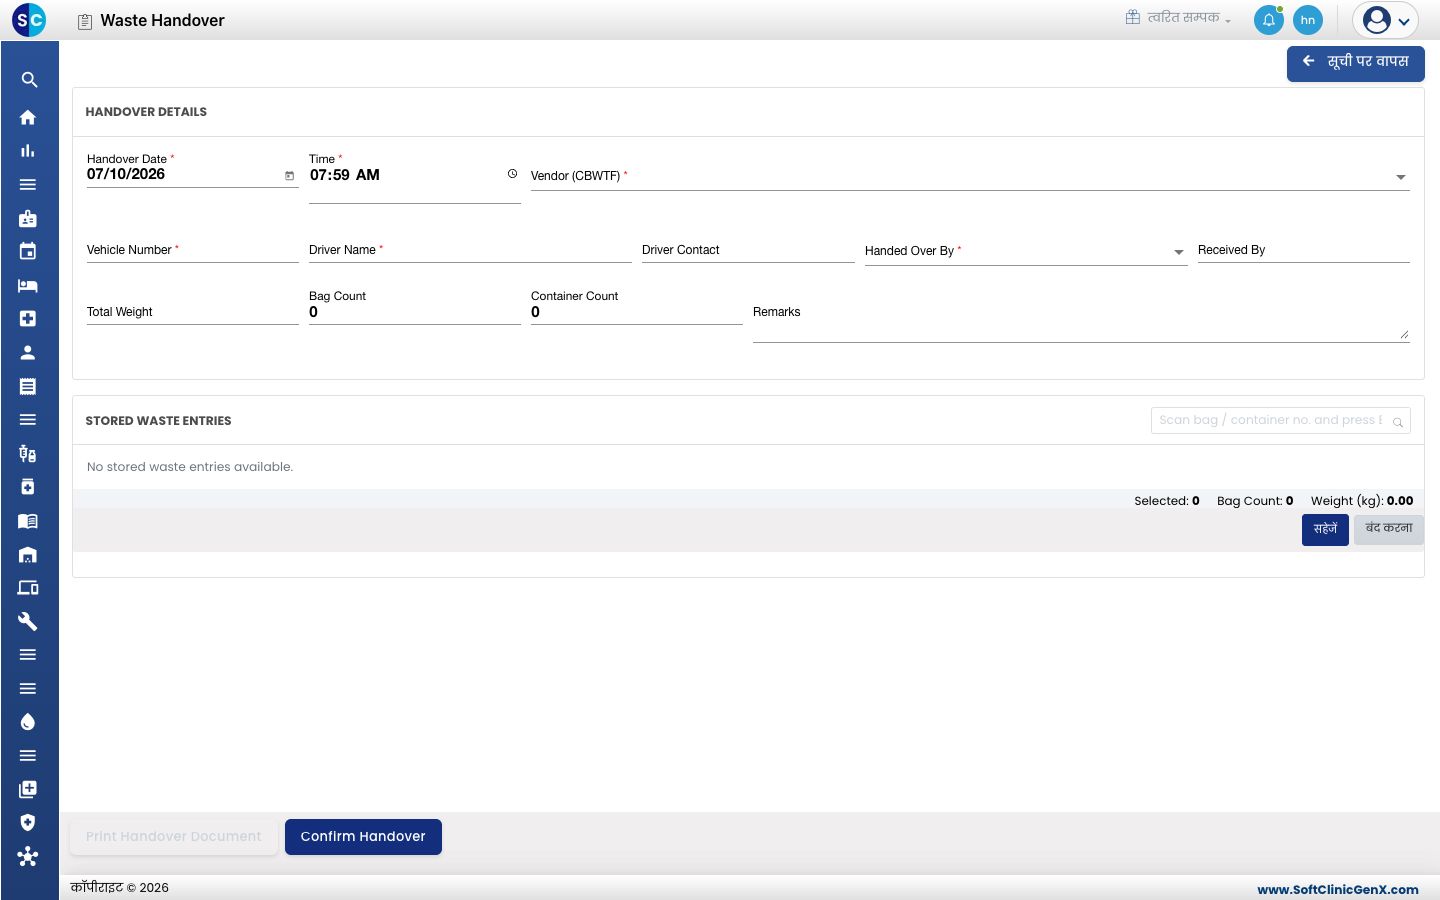The image size is (1440, 900).
Task: Open the Time clock picker icon
Action: point(512,174)
